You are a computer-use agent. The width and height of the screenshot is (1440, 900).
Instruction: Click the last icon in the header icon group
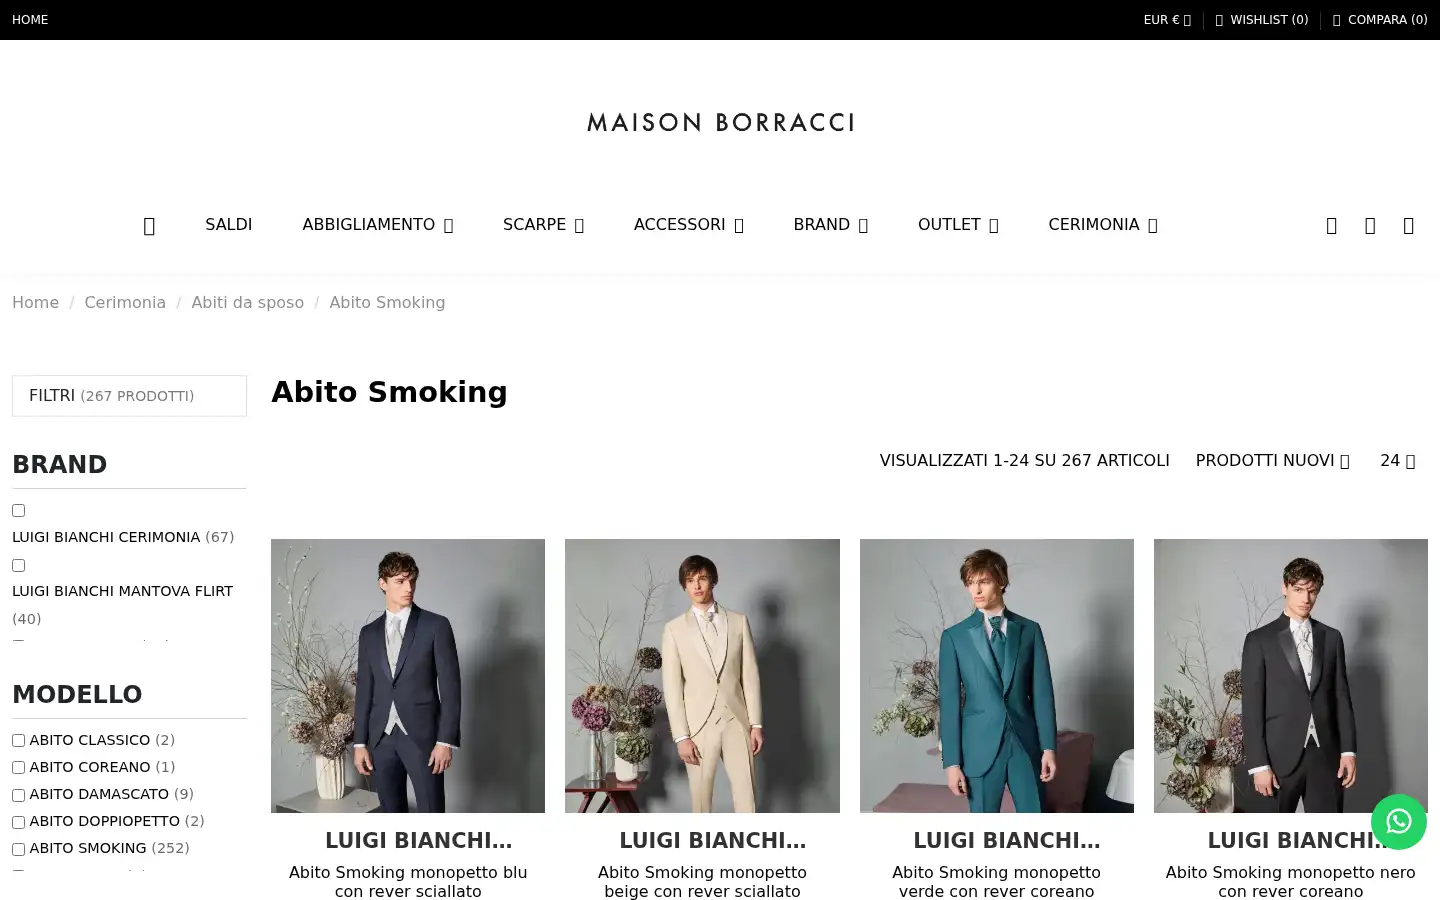coord(1408,226)
